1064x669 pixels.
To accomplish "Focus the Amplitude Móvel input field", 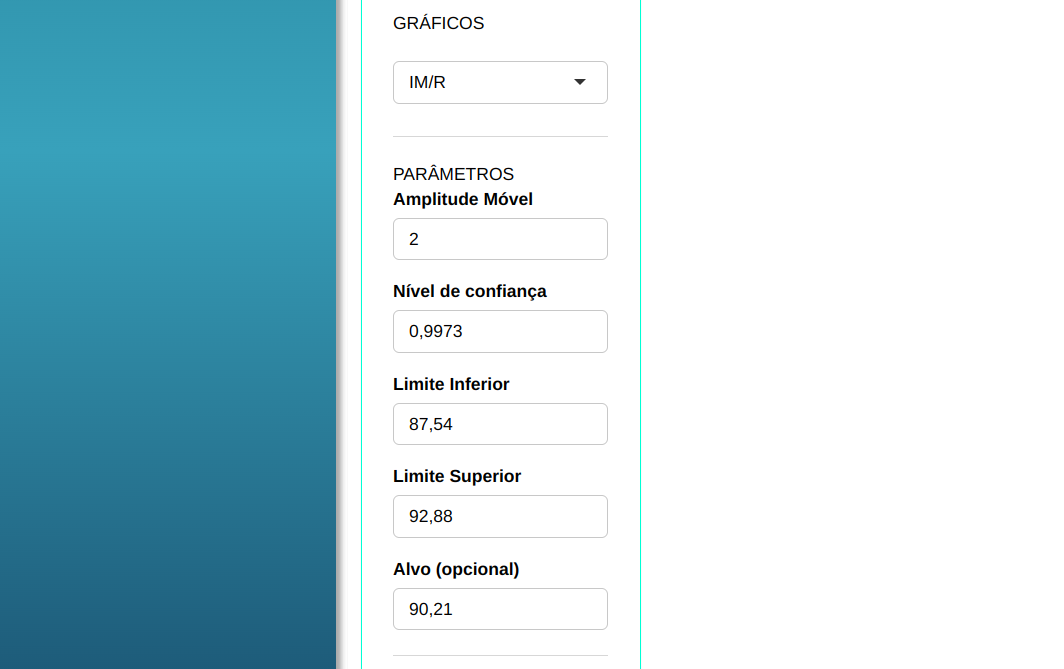I will (x=500, y=239).
